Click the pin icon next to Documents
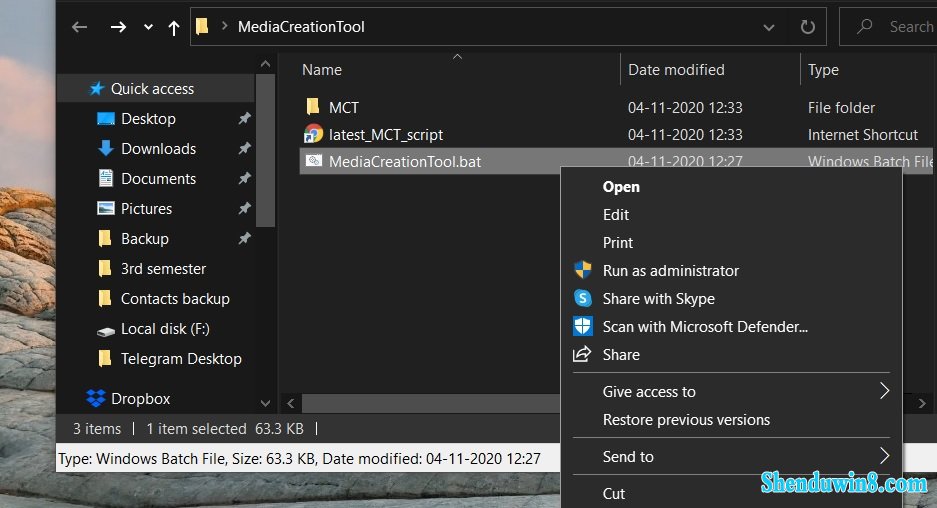This screenshot has width=937, height=508. (x=244, y=178)
